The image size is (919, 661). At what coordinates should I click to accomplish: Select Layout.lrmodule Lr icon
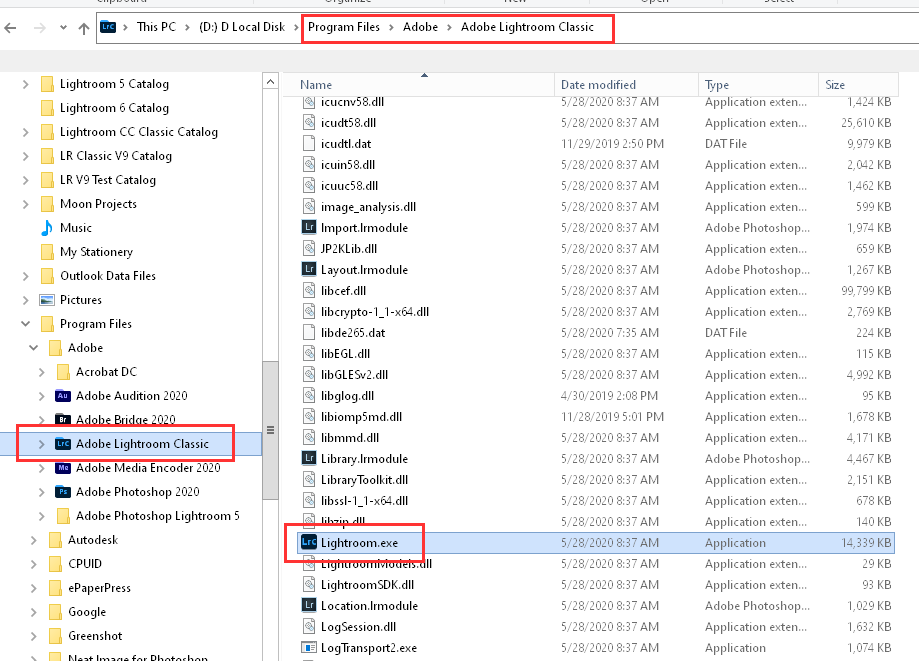coord(309,270)
